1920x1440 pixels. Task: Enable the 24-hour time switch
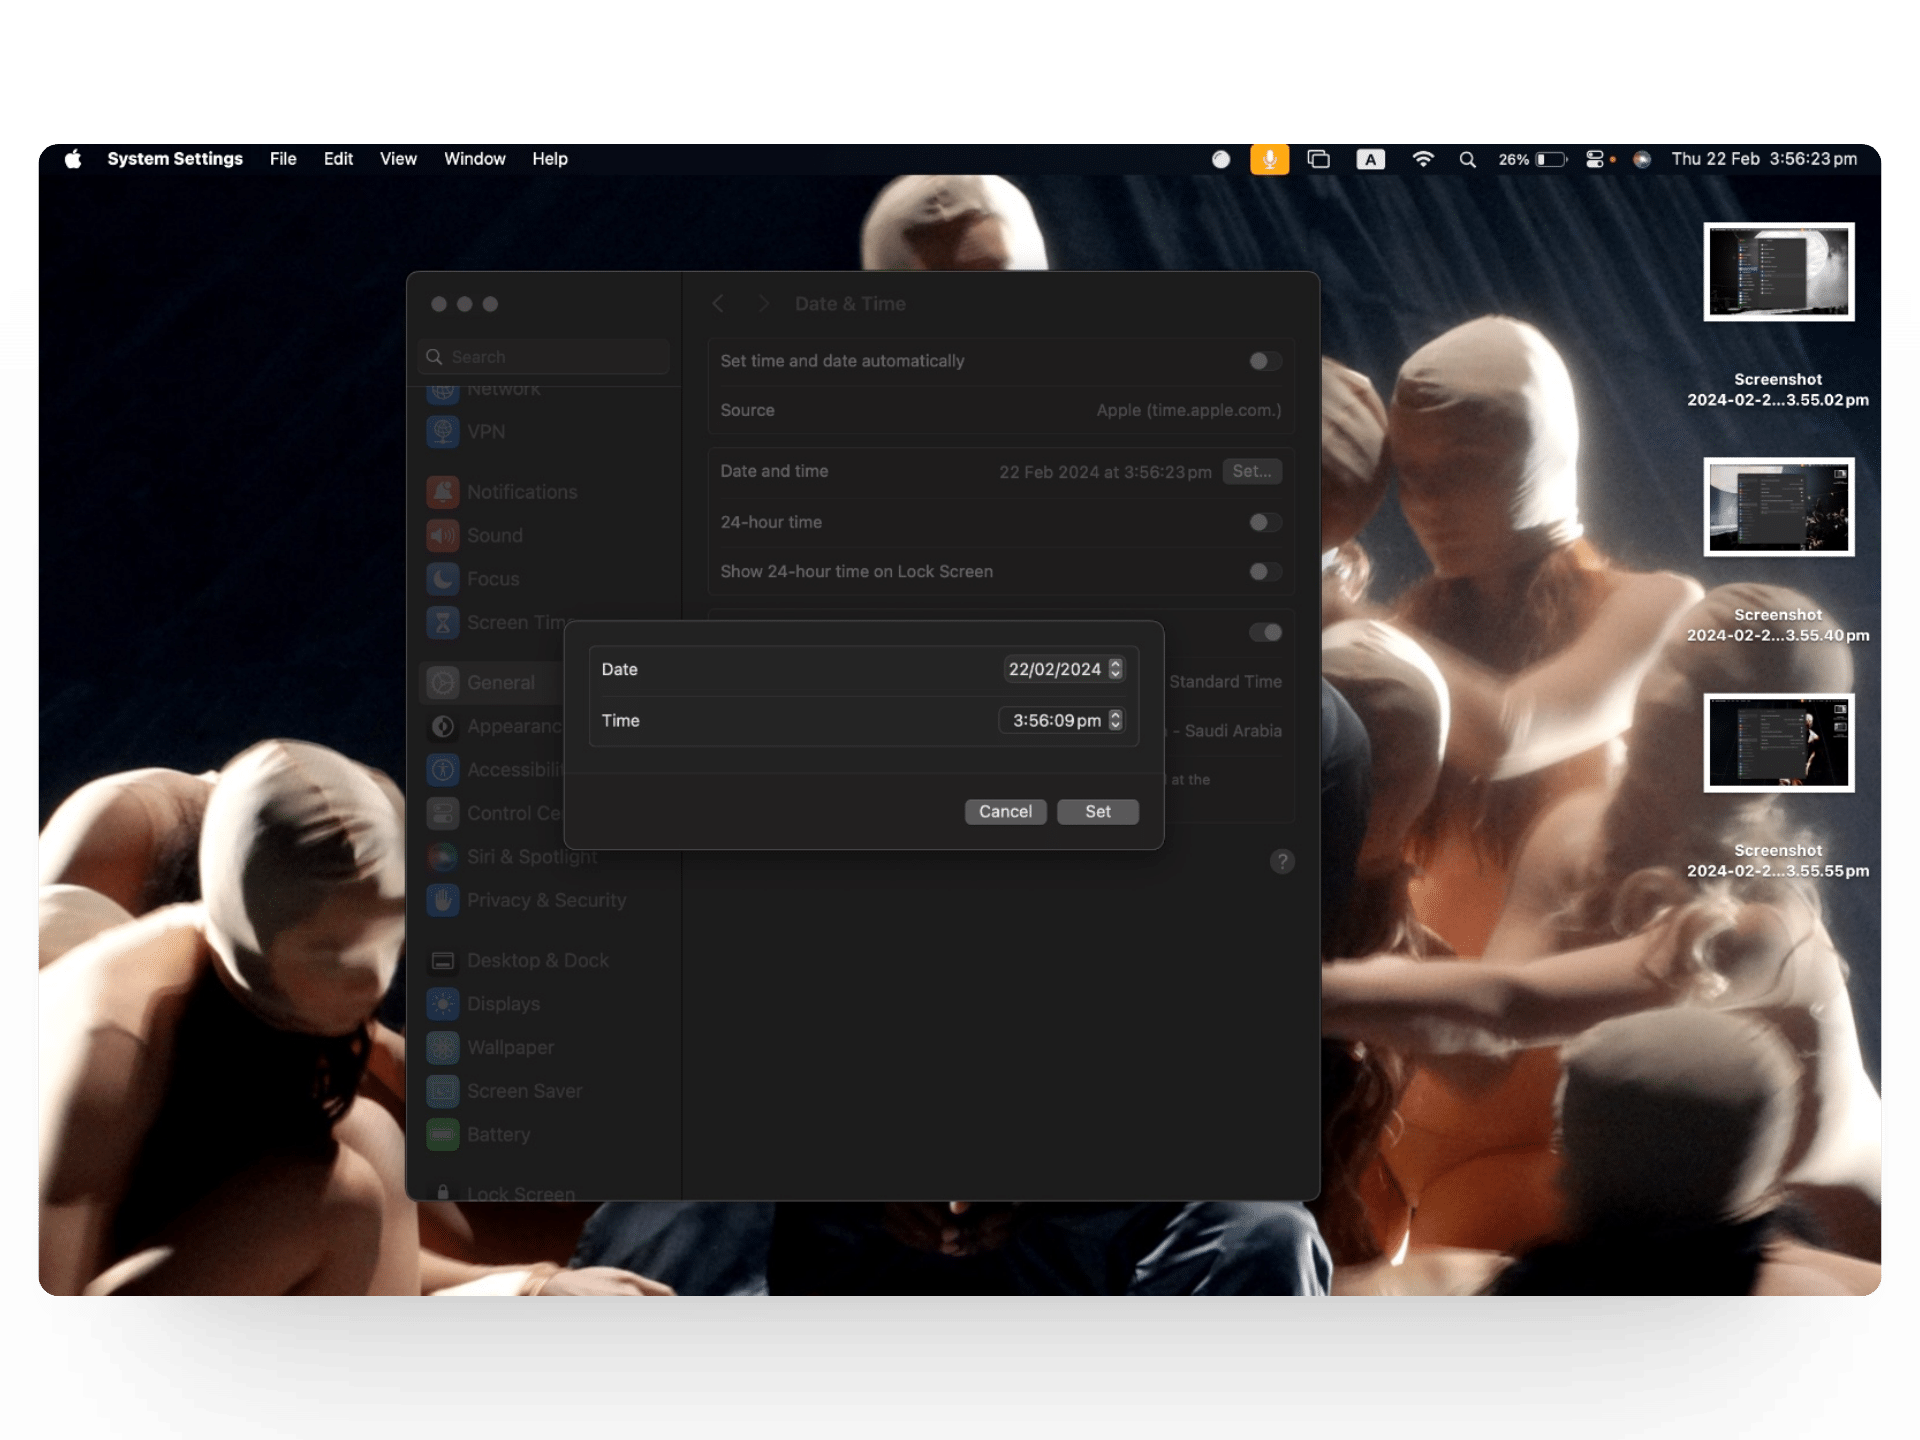click(1264, 522)
